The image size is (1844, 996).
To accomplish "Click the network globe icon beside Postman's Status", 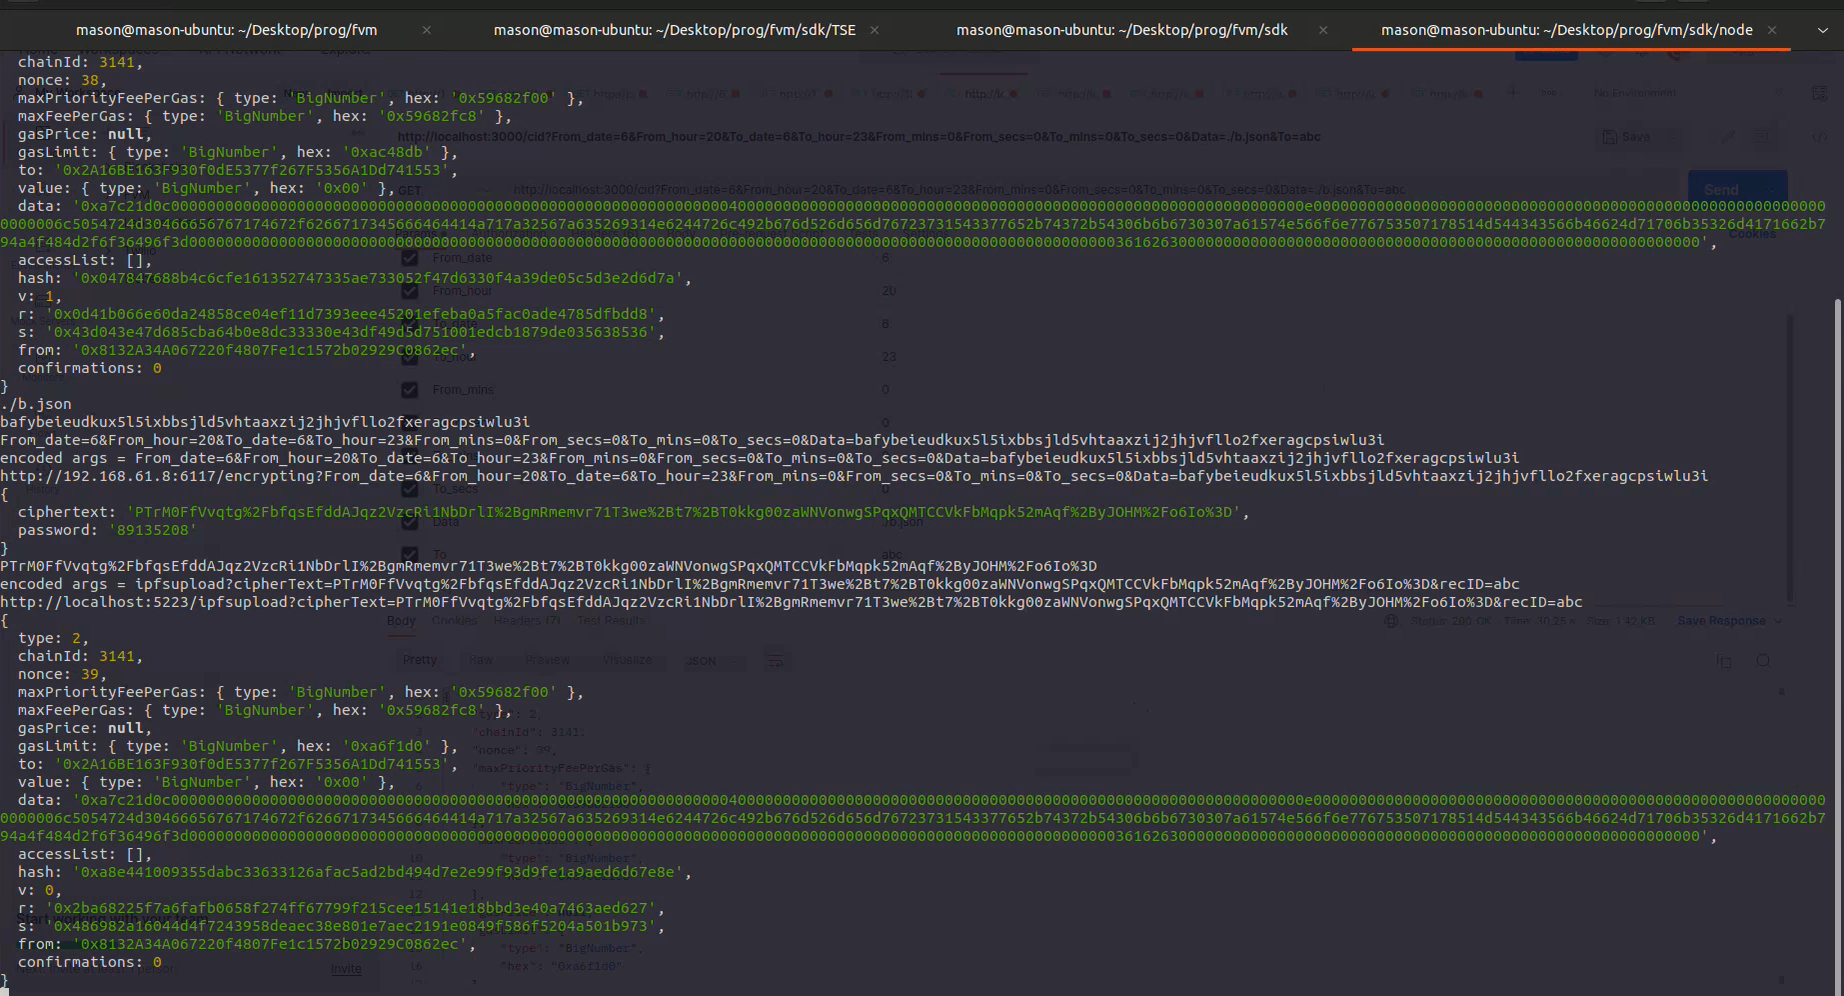I will 1390,621.
